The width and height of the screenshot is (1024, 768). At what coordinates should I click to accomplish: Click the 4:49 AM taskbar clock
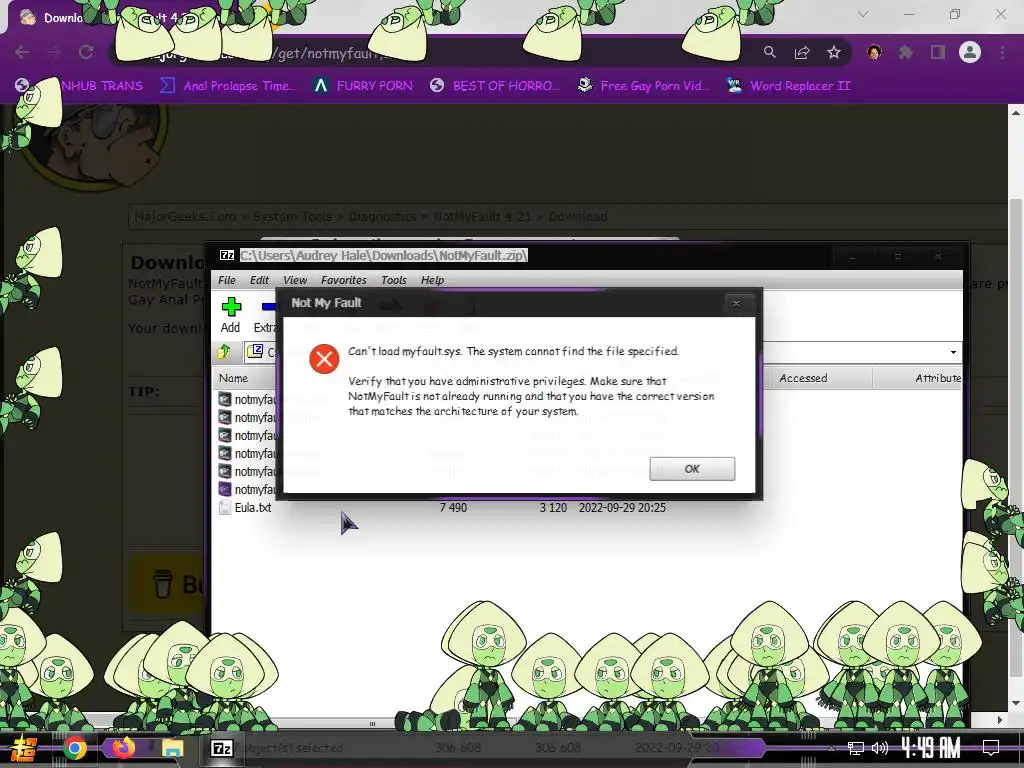coord(931,748)
